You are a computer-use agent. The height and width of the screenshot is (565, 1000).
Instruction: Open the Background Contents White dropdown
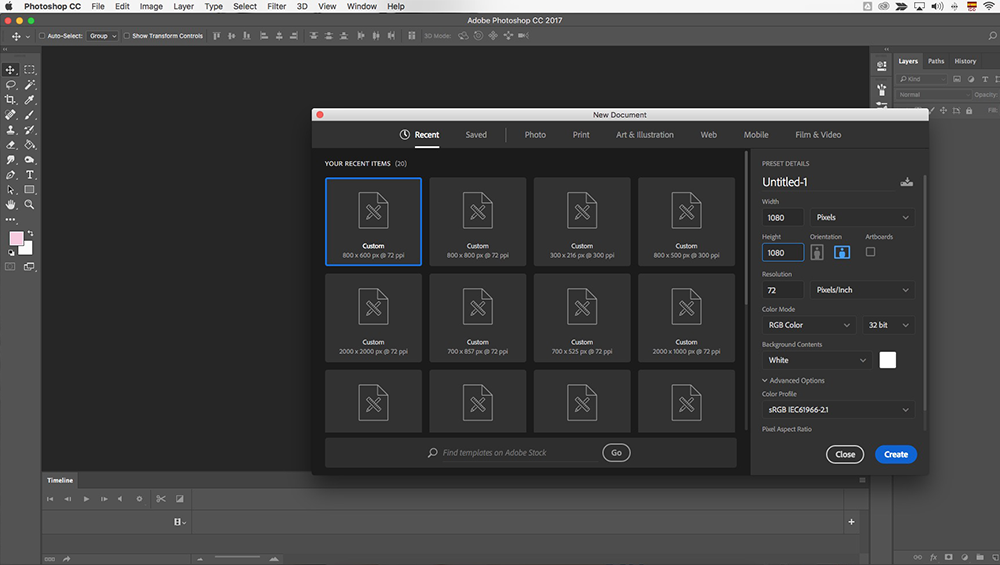pos(816,360)
